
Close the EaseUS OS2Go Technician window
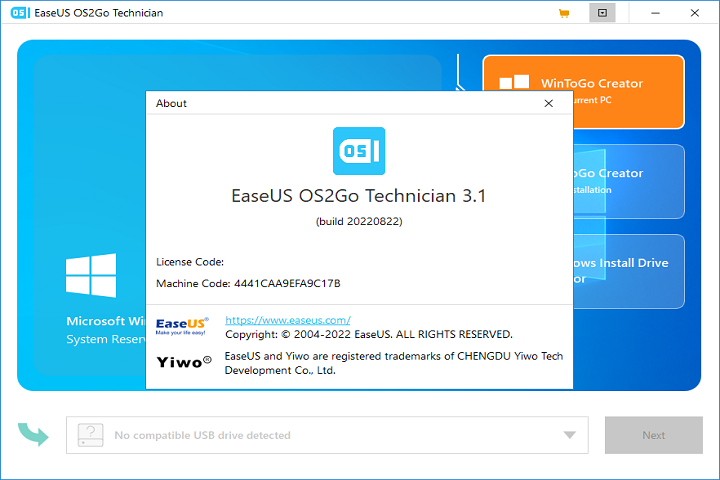pos(695,13)
